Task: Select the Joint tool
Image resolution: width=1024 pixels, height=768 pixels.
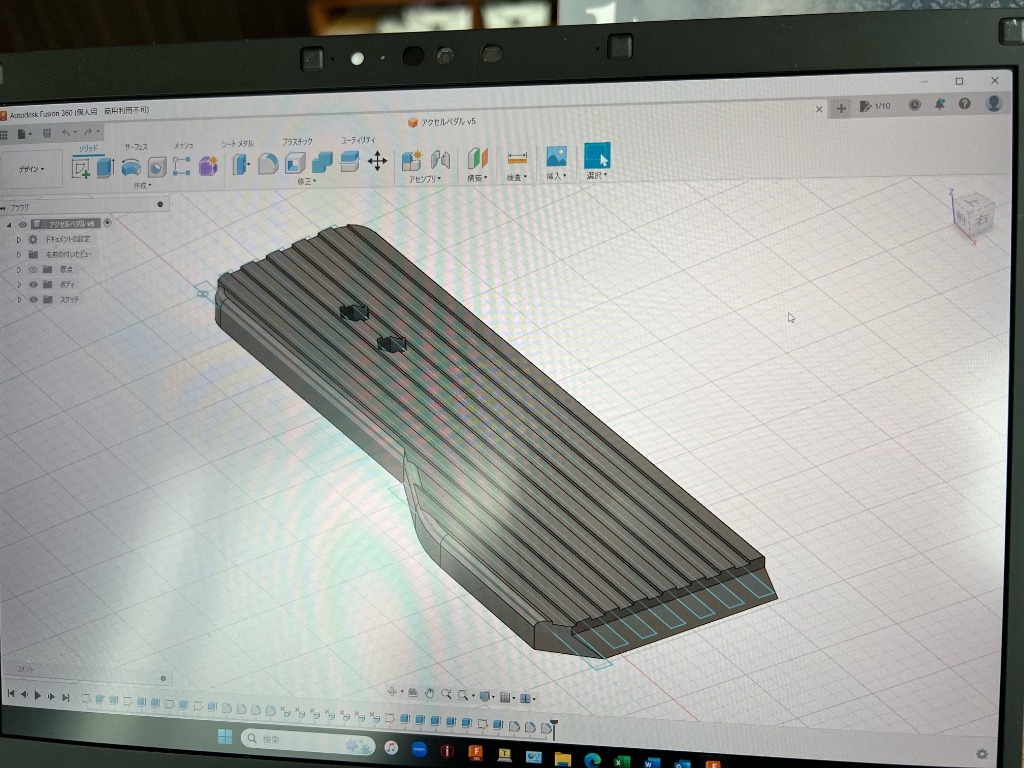Action: click(440, 159)
